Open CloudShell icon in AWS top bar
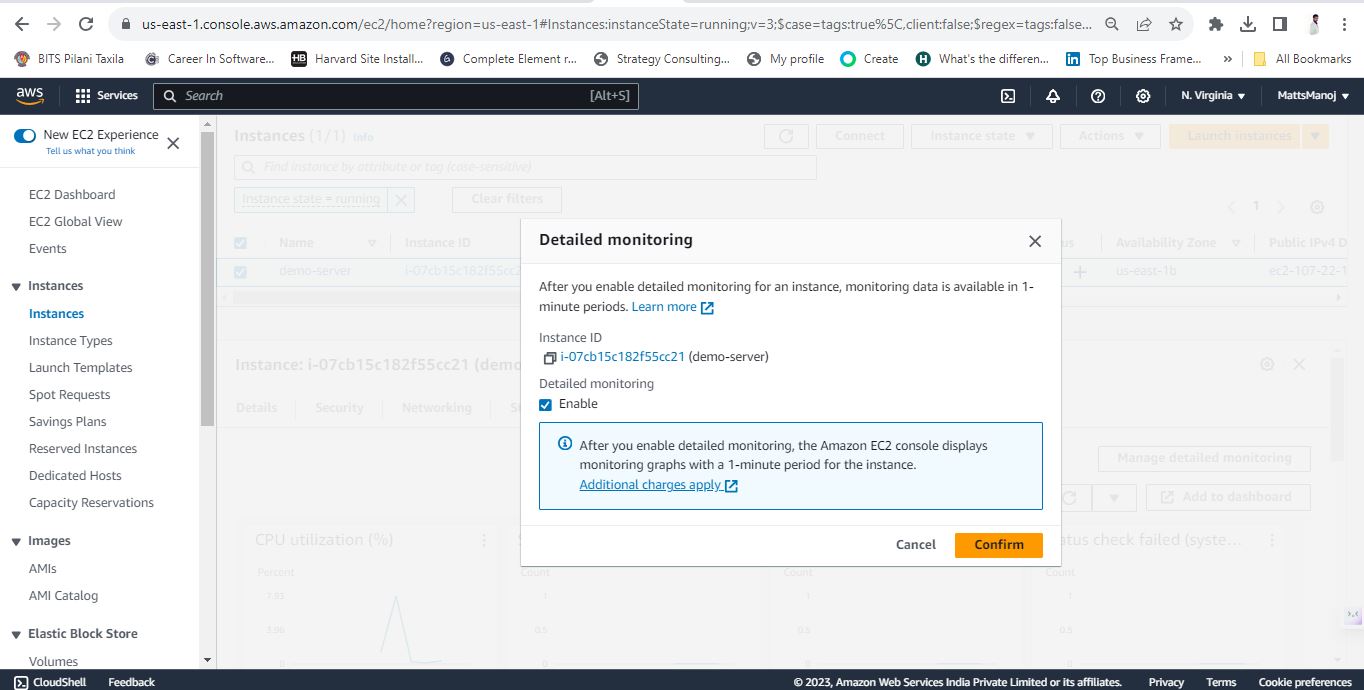This screenshot has width=1364, height=690. 1009,96
